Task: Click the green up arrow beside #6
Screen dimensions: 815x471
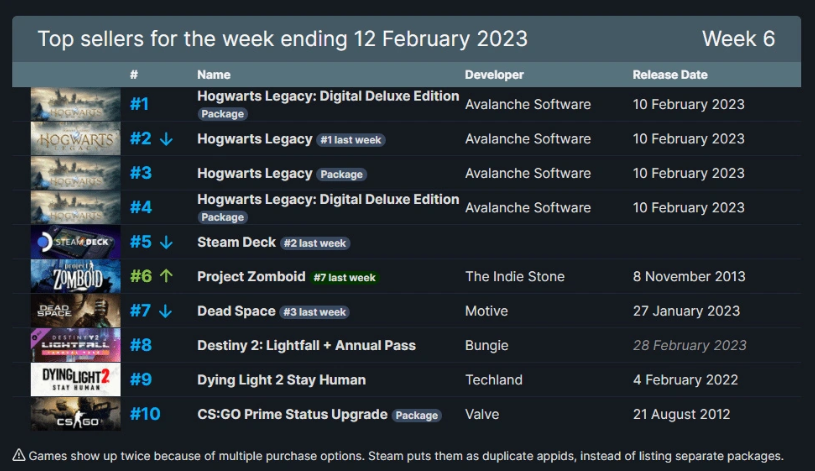Action: 166,276
